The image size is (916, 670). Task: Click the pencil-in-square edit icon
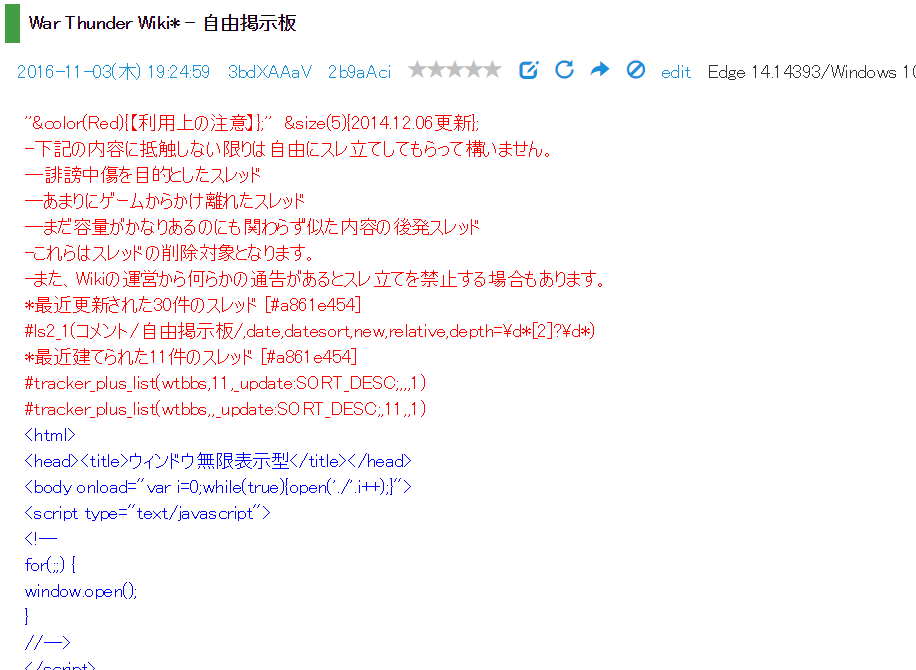point(529,70)
